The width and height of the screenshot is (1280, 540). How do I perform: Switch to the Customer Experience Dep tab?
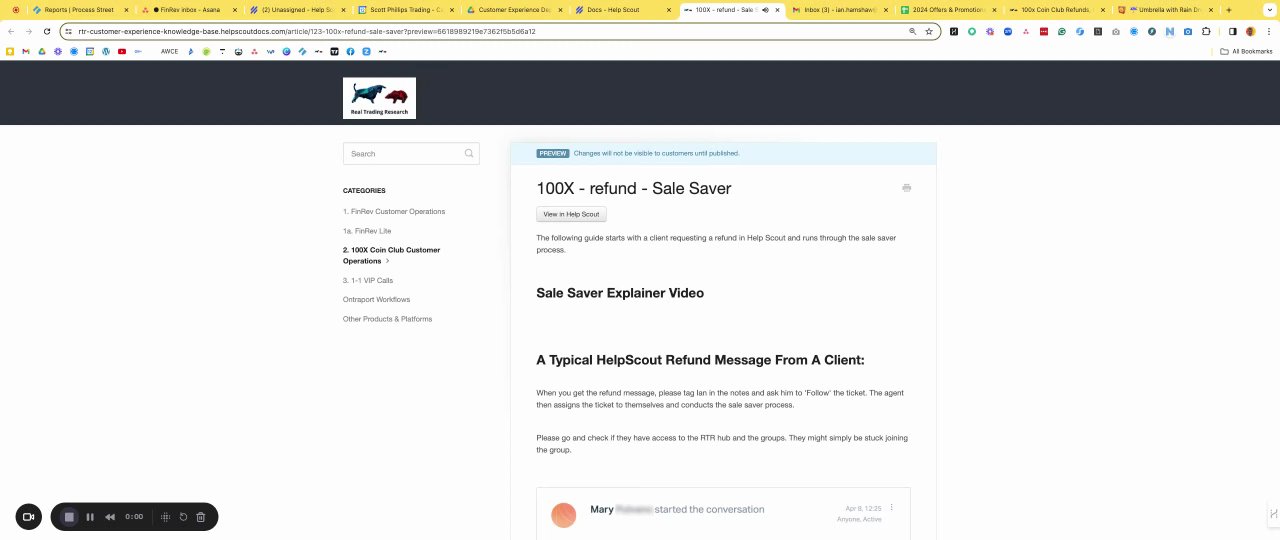click(513, 10)
